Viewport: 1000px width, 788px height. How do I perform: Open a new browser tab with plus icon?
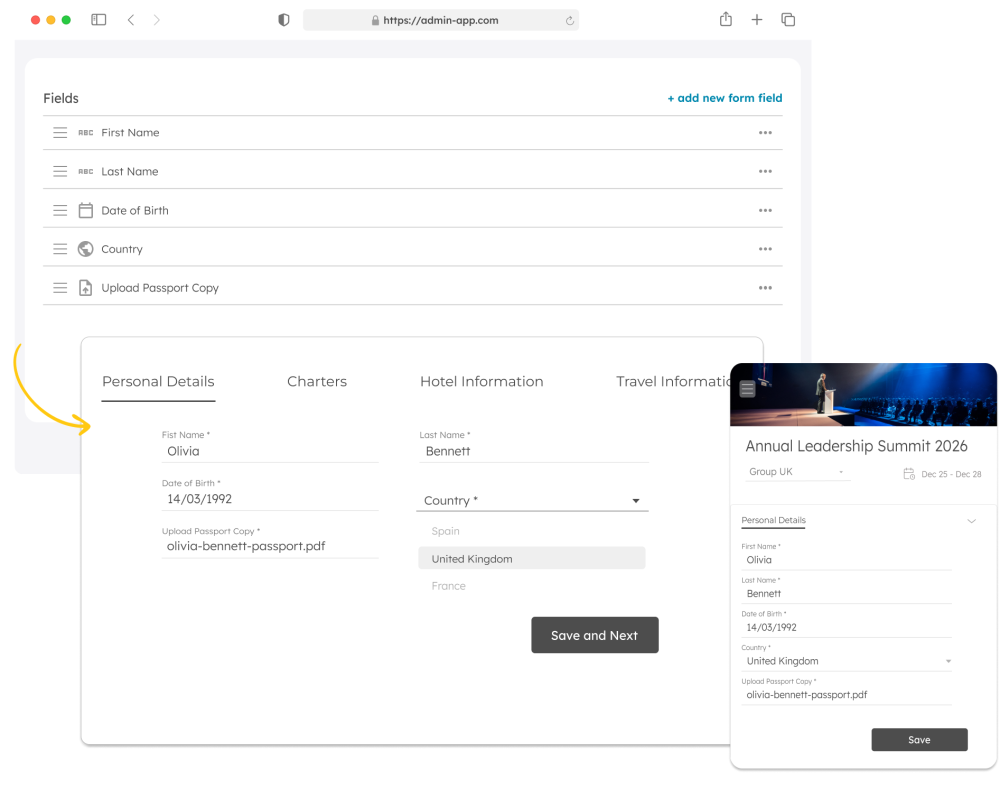[x=757, y=20]
